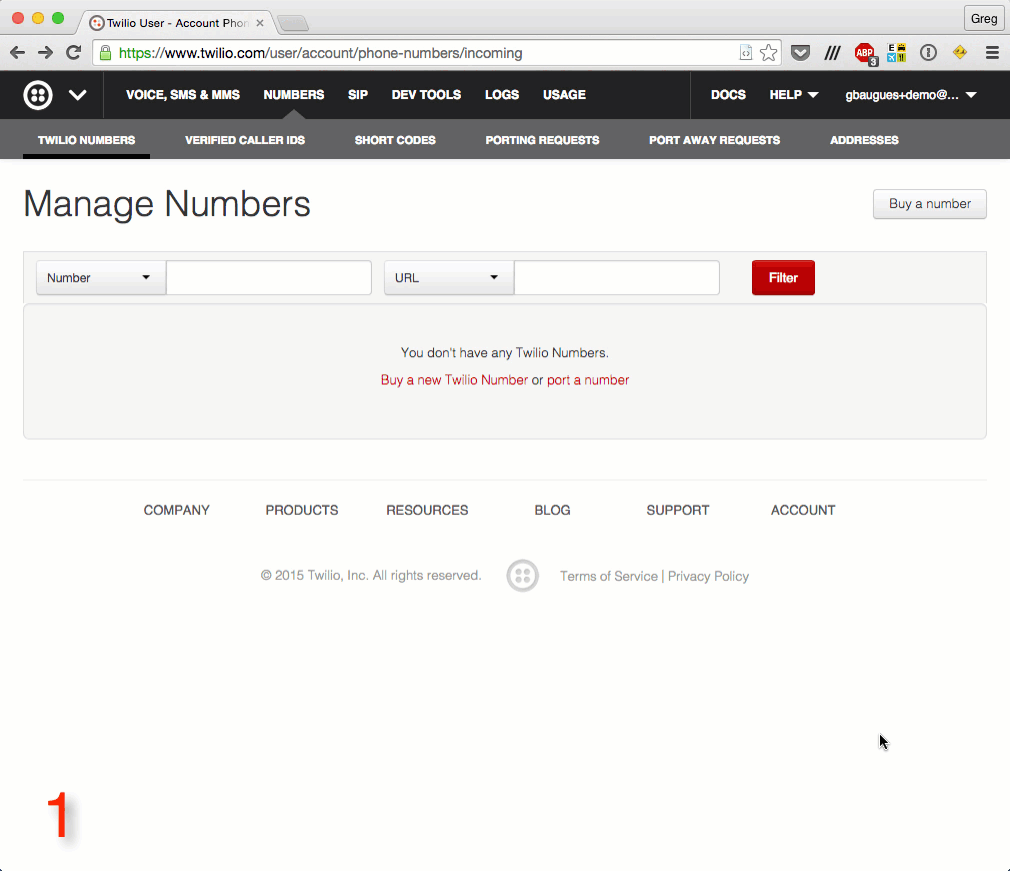Open a new browser tab
This screenshot has height=871, width=1010.
(293, 24)
